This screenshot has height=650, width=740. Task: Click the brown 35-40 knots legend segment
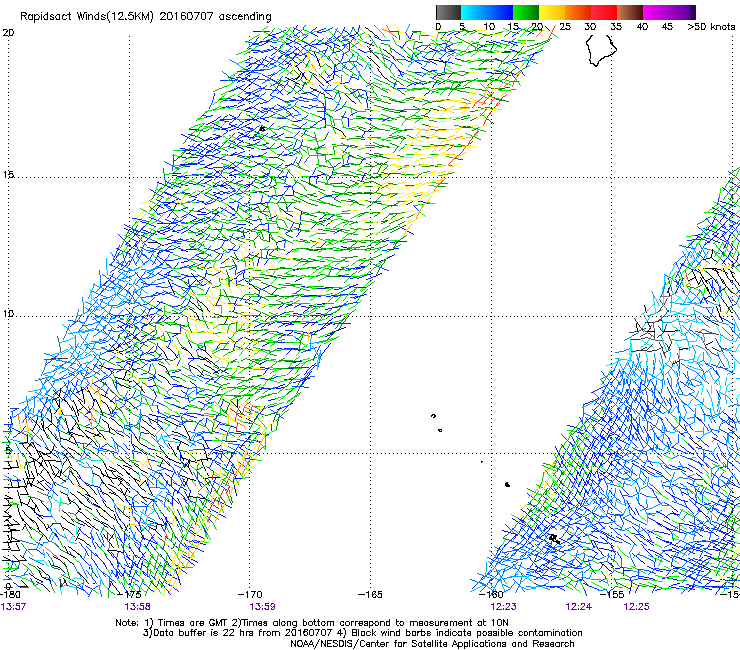(x=630, y=12)
